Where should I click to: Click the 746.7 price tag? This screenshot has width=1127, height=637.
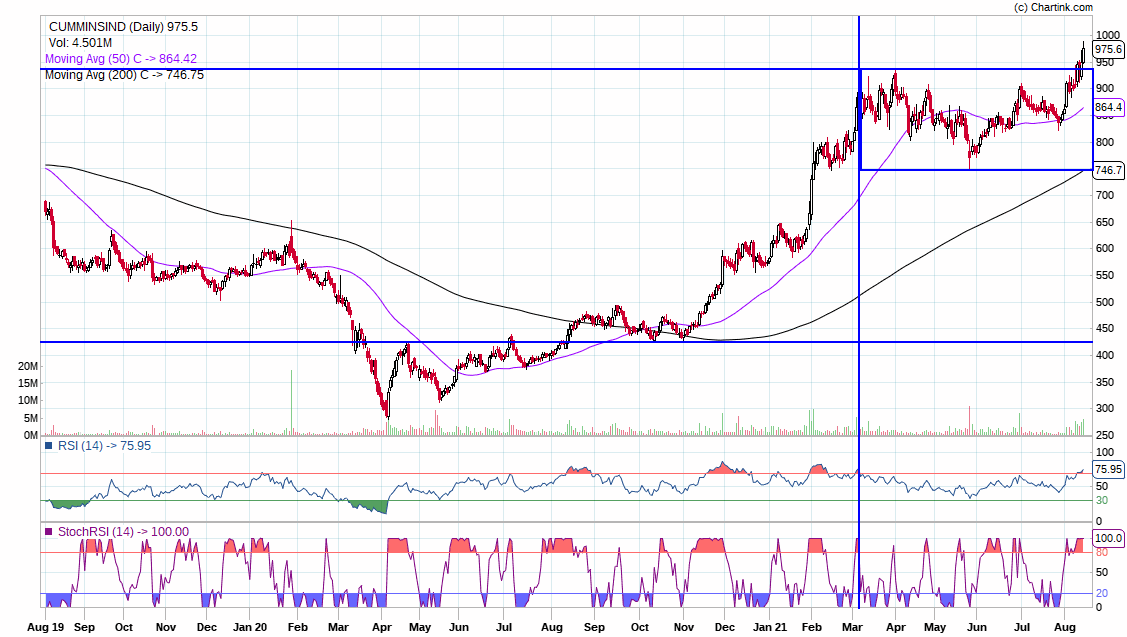[x=1108, y=170]
